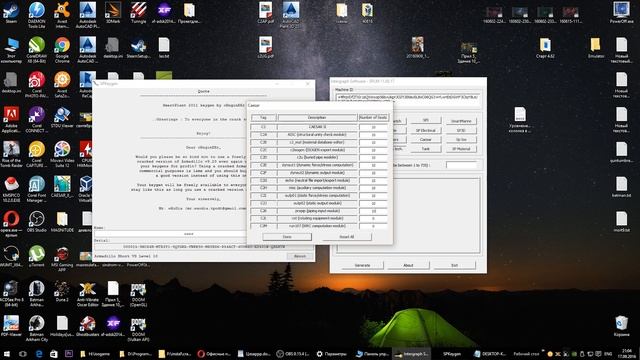Launch Corel CONNECT shortcut
The width and height of the screenshot is (640, 360).
click(x=37, y=119)
